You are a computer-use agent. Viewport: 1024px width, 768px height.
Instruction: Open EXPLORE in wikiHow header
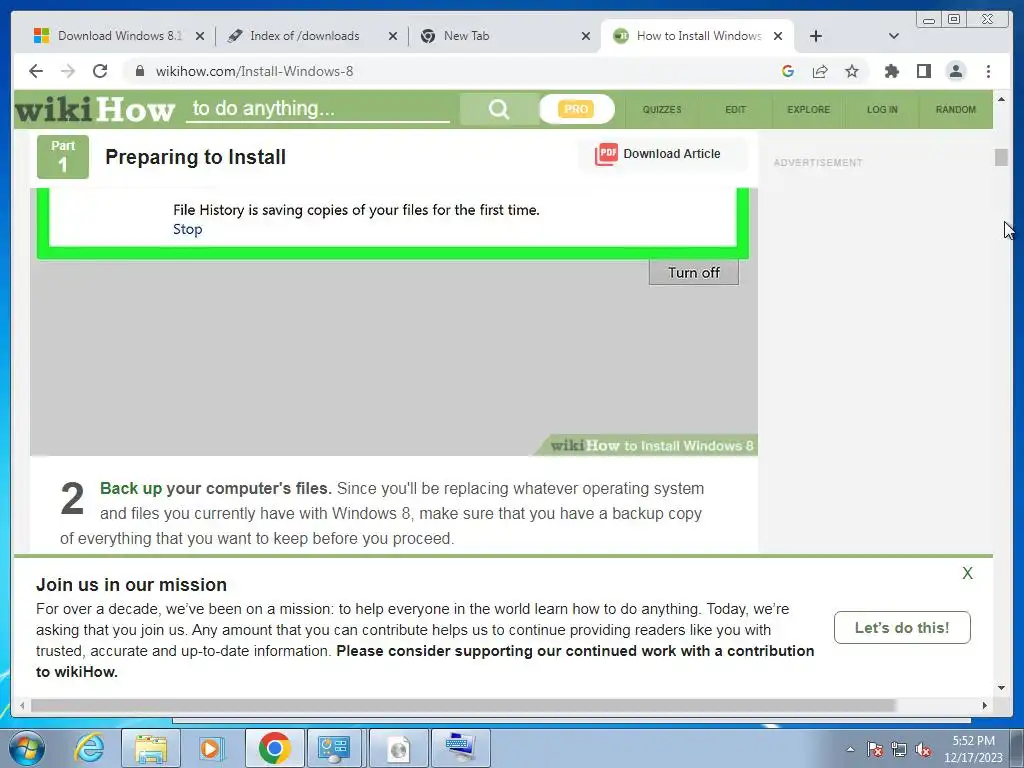808,109
